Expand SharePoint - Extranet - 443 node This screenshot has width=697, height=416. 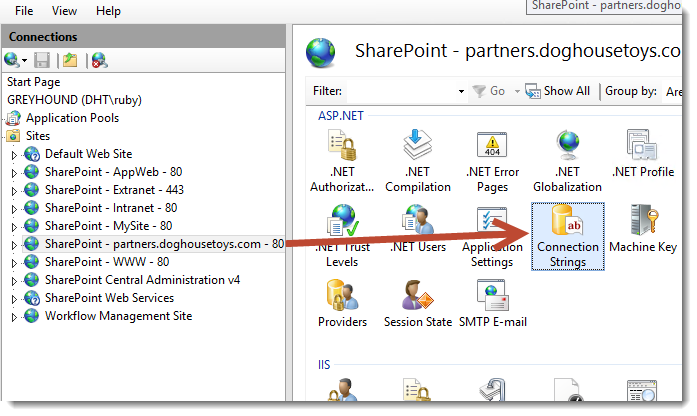coord(14,191)
